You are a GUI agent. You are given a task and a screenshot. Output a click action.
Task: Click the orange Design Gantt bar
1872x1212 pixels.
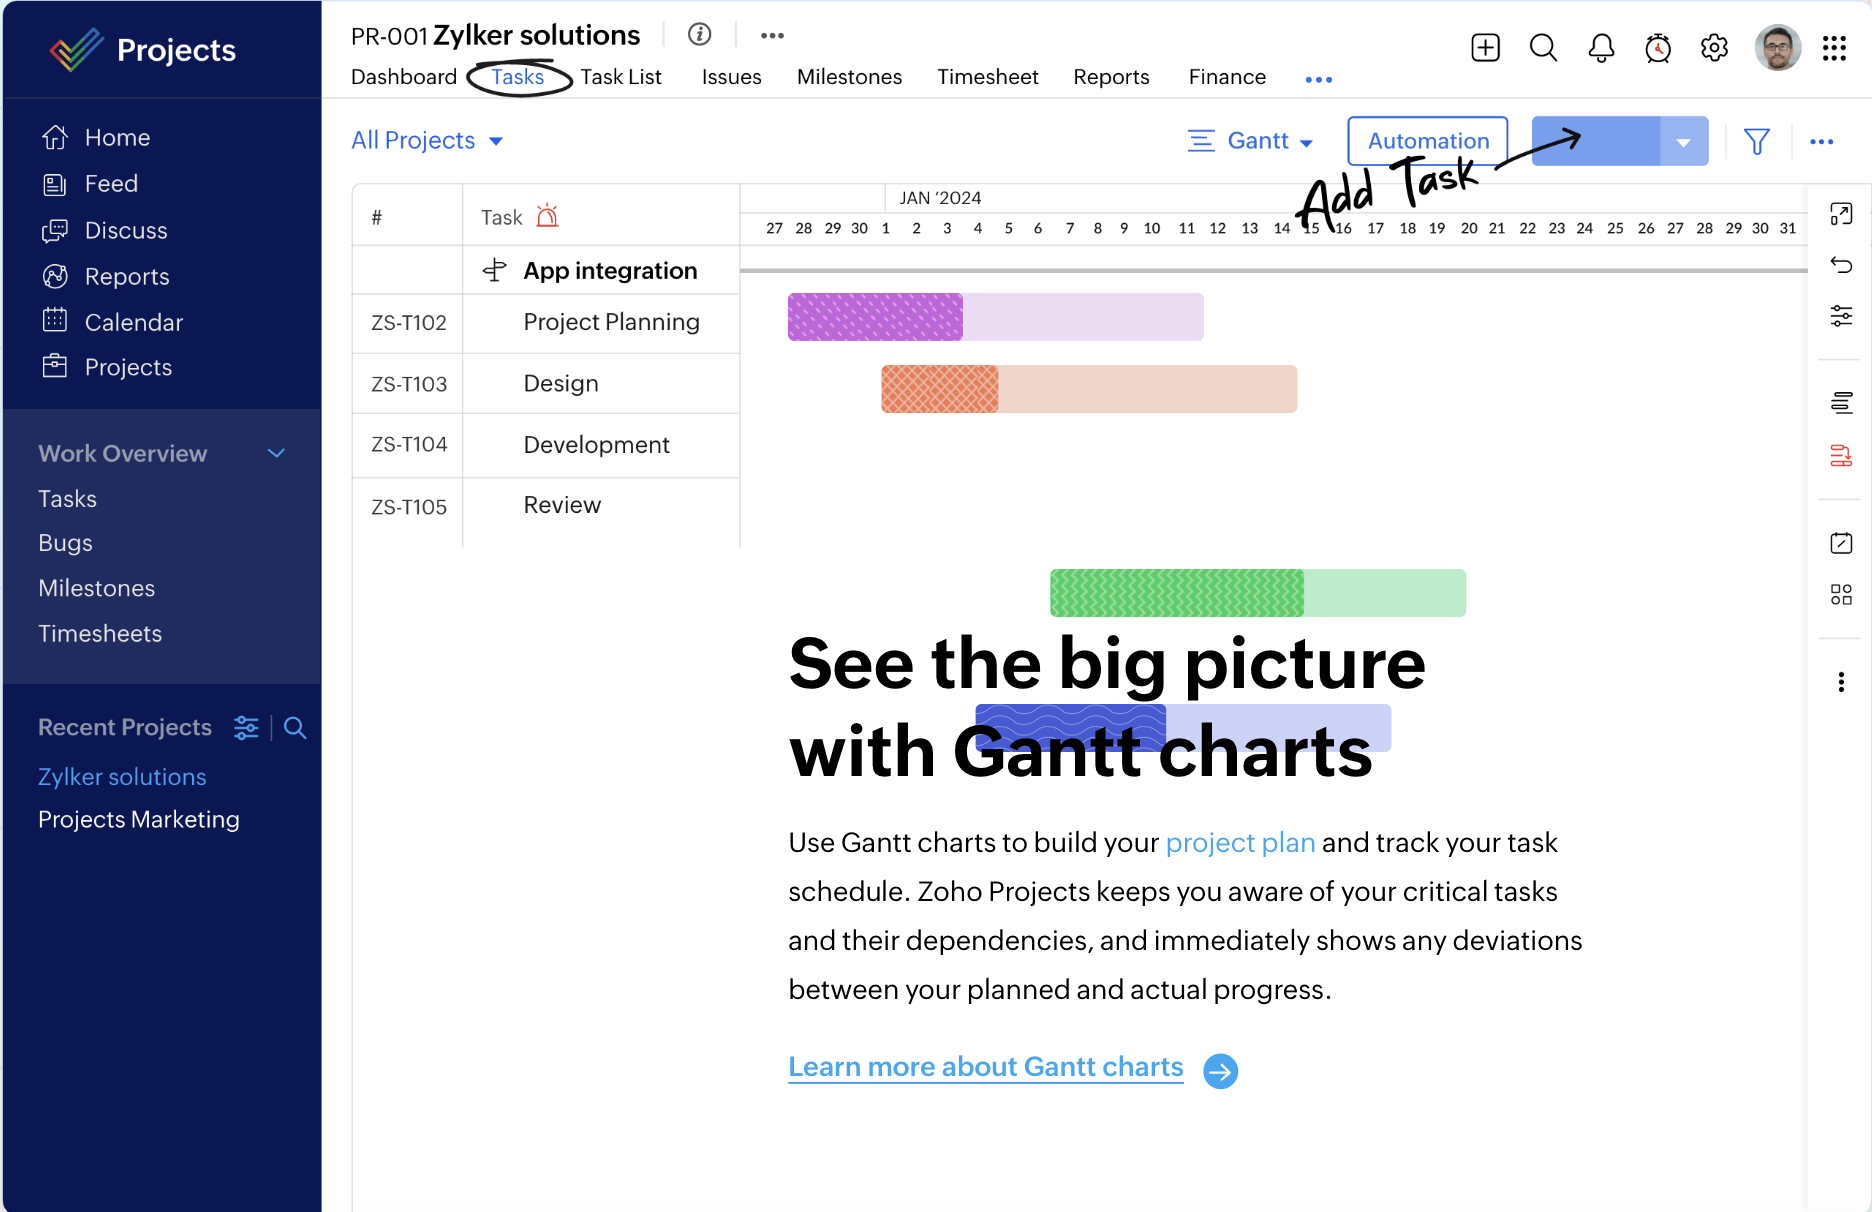[x=1089, y=389]
